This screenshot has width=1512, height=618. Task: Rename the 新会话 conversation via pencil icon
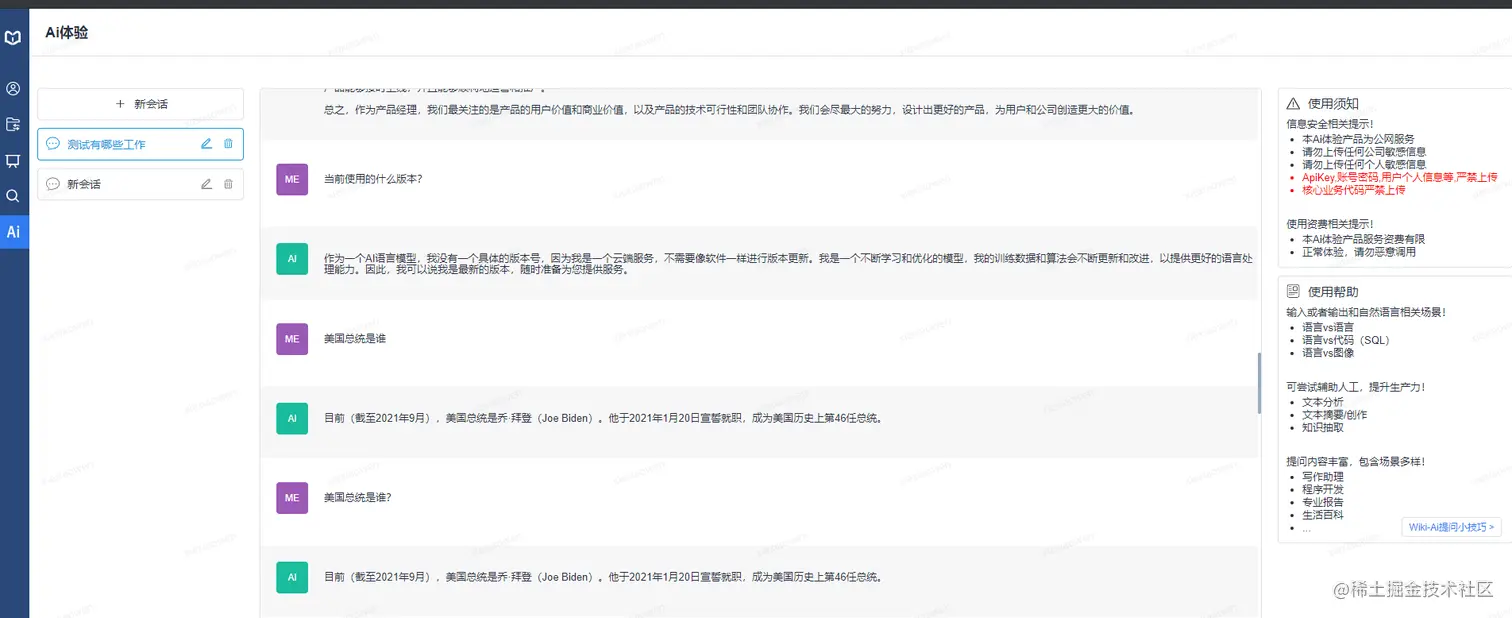(x=206, y=184)
